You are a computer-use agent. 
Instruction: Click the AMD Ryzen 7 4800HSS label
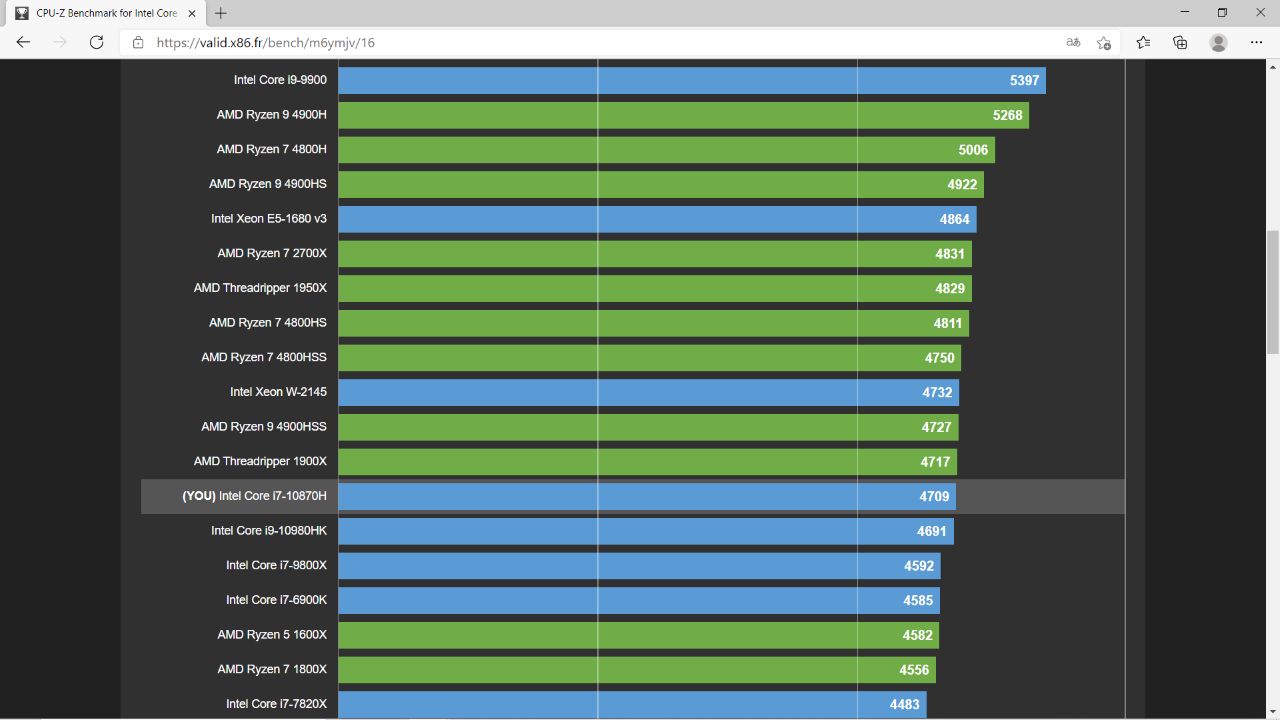tap(264, 357)
